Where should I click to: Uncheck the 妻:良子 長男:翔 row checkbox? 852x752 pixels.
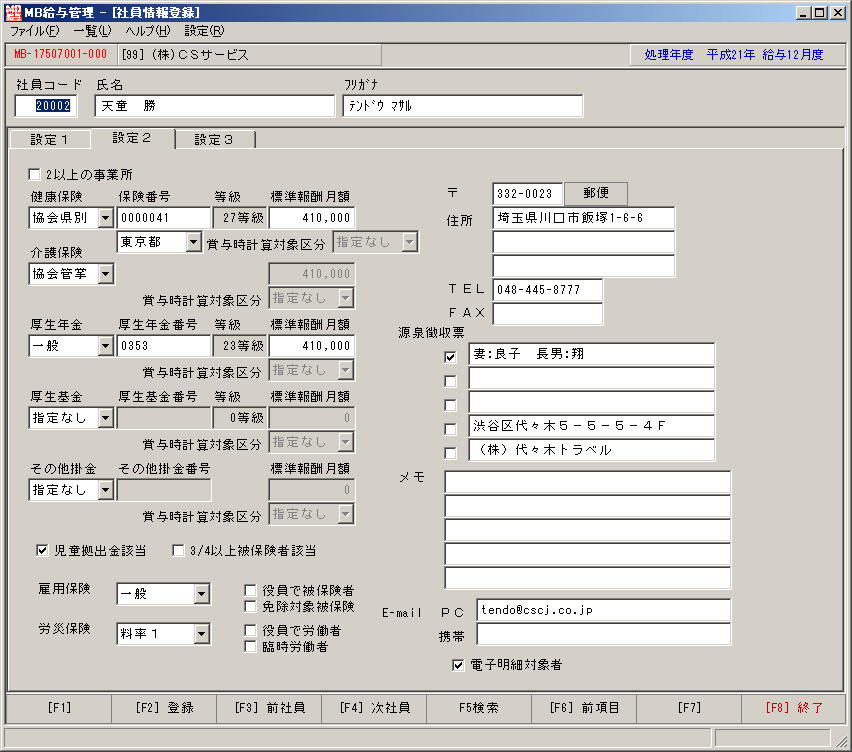pos(450,357)
